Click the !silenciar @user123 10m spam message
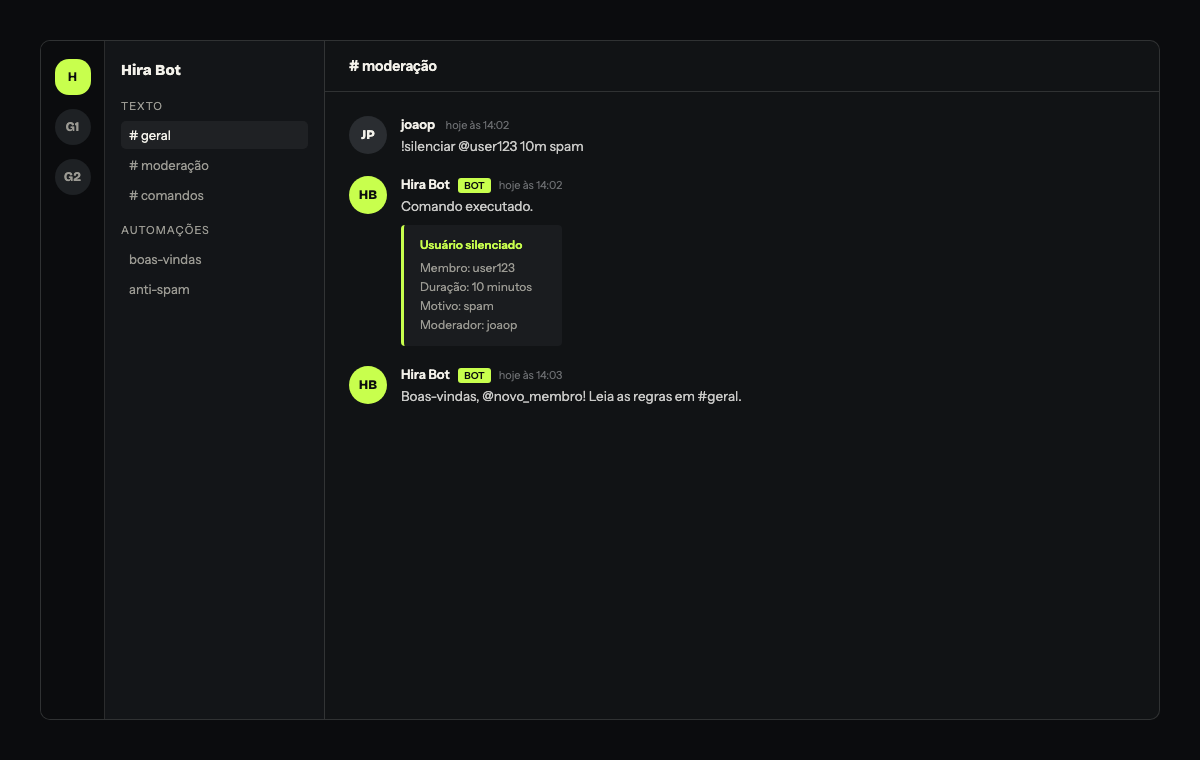Viewport: 1200px width, 760px height. click(492, 146)
